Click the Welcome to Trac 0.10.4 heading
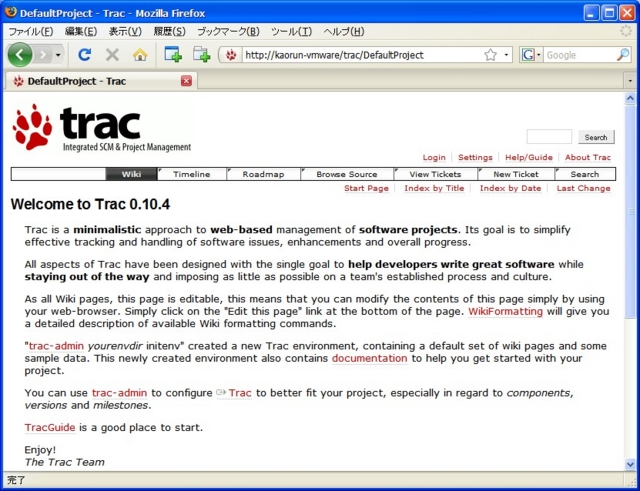Screen dimensions: 640x491 tap(90, 204)
